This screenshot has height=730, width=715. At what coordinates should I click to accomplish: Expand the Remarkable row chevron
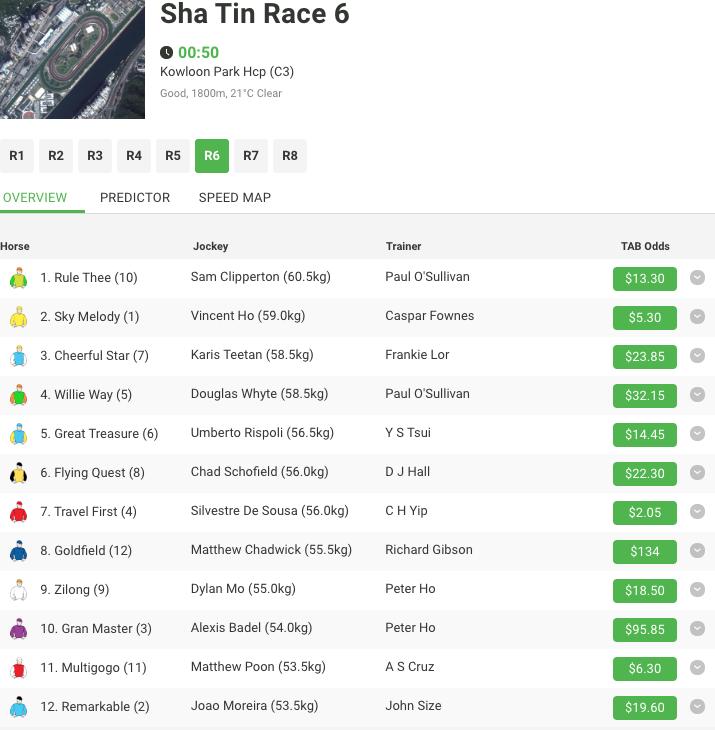pos(697,706)
